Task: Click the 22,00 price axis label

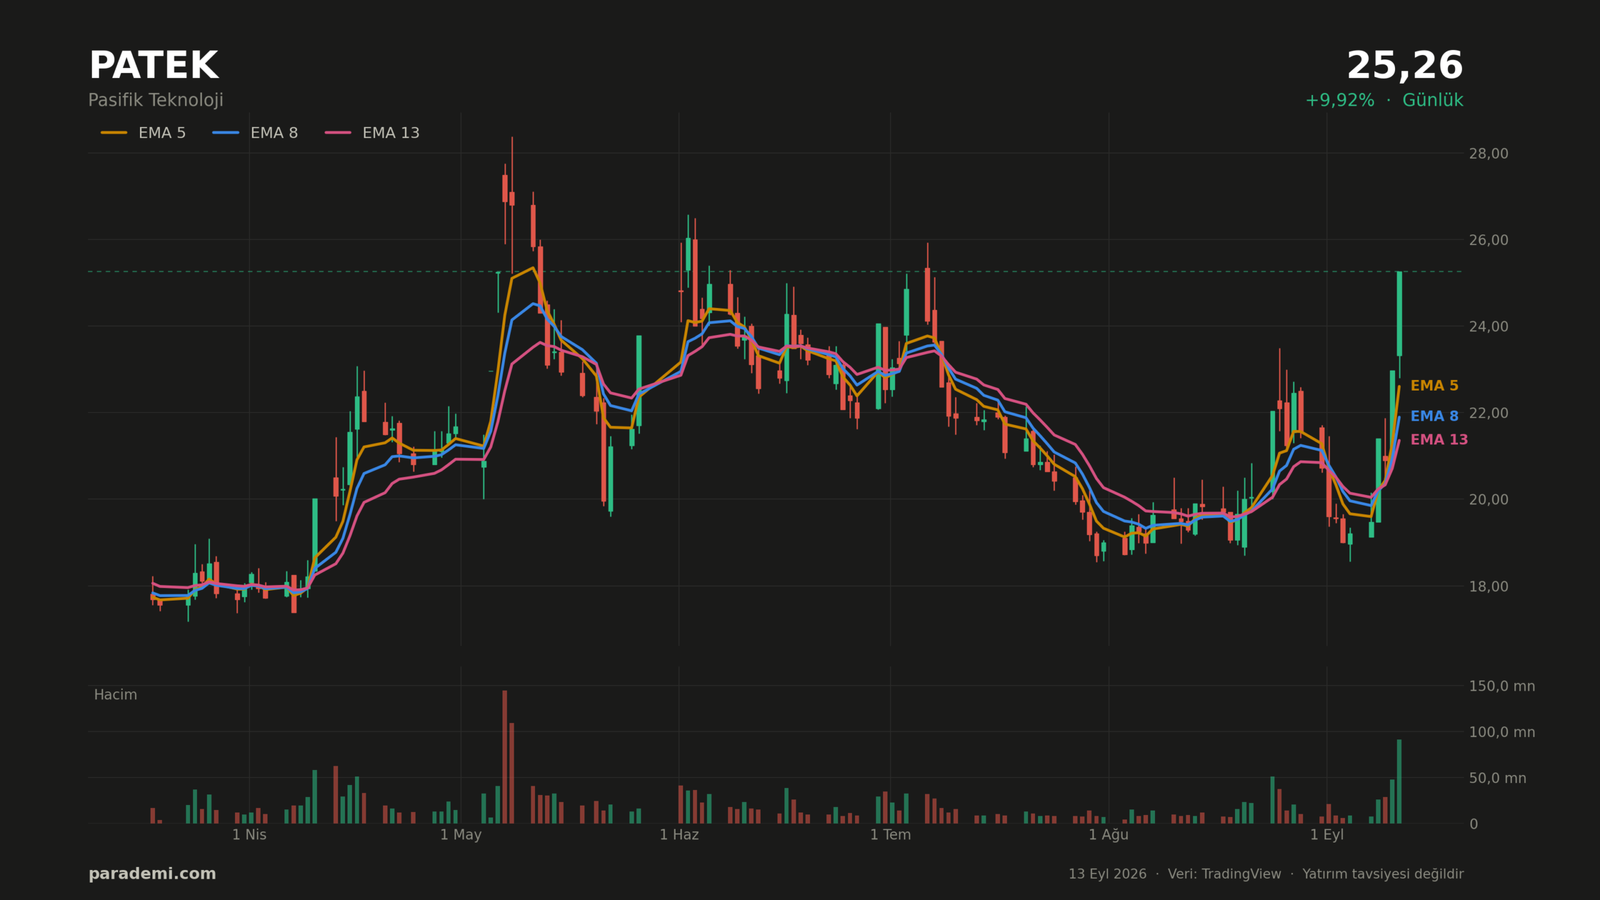Action: tap(1488, 413)
